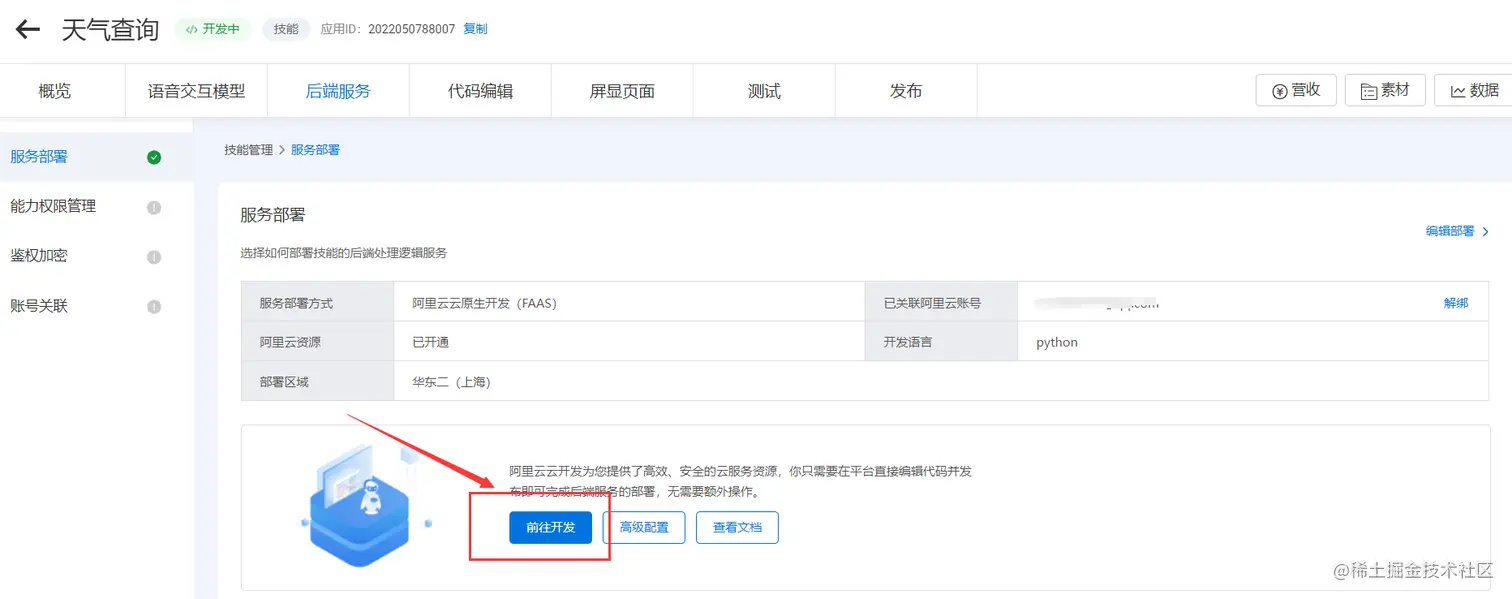Viewport: 1512px width, 599px height.
Task: Open revenue via the 营收 coin icon
Action: 1278,89
